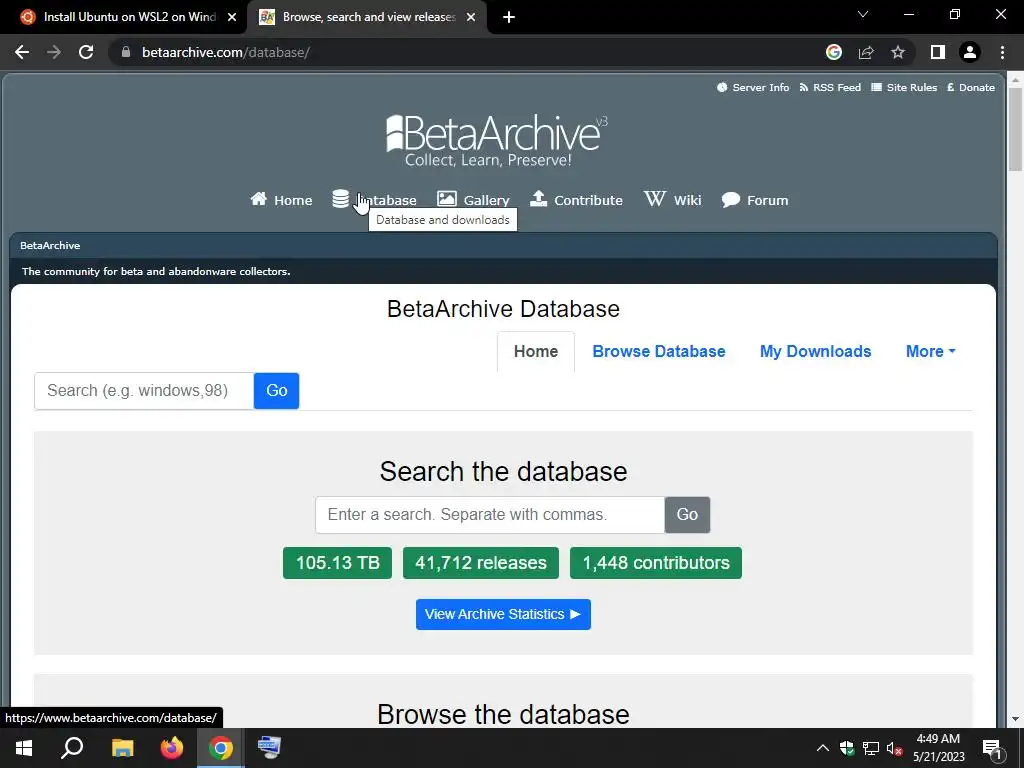Open the clock showing 4:49 AM
Screen dimensions: 1024x768
tap(938, 748)
